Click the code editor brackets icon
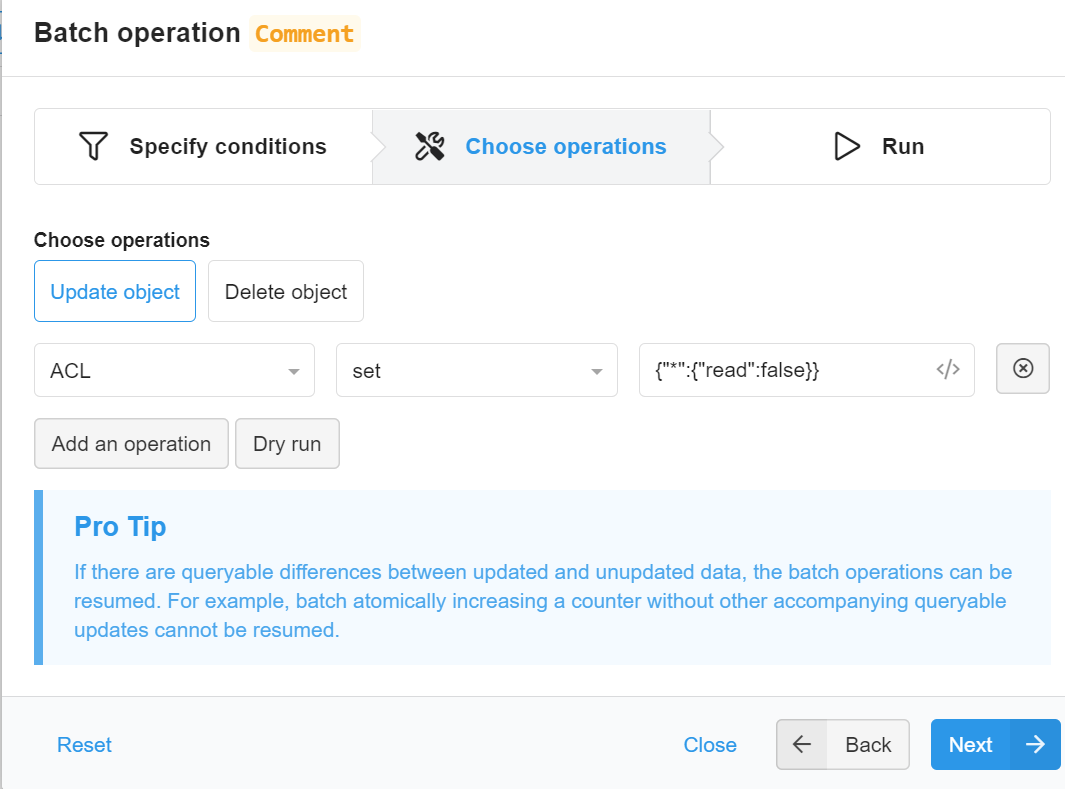Screen dimensions: 1065x789 coord(947,370)
